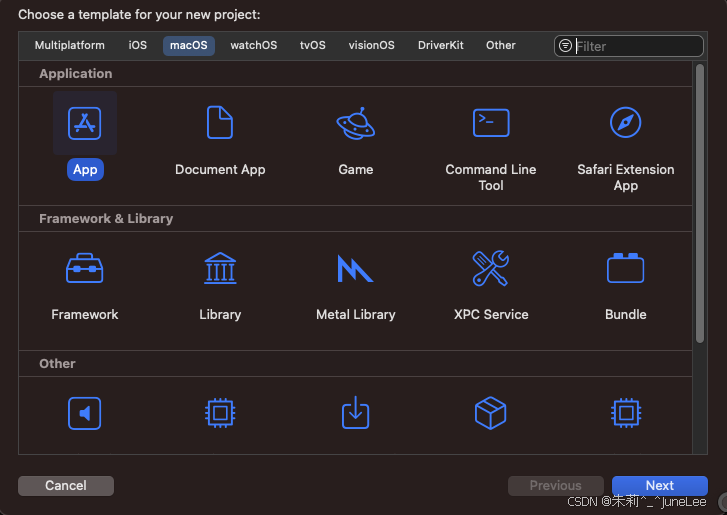Click the highlighted 'App' label
Viewport: 727px width, 515px height.
[85, 170]
